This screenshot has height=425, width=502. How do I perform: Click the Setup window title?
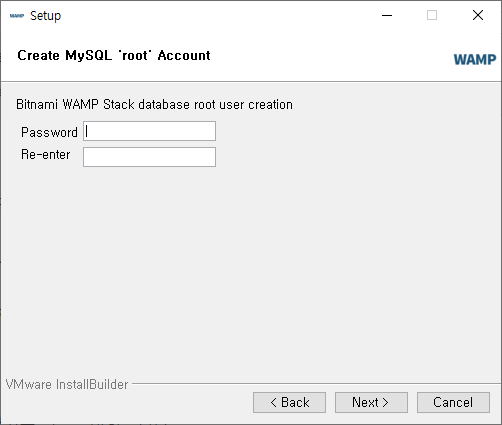point(46,16)
